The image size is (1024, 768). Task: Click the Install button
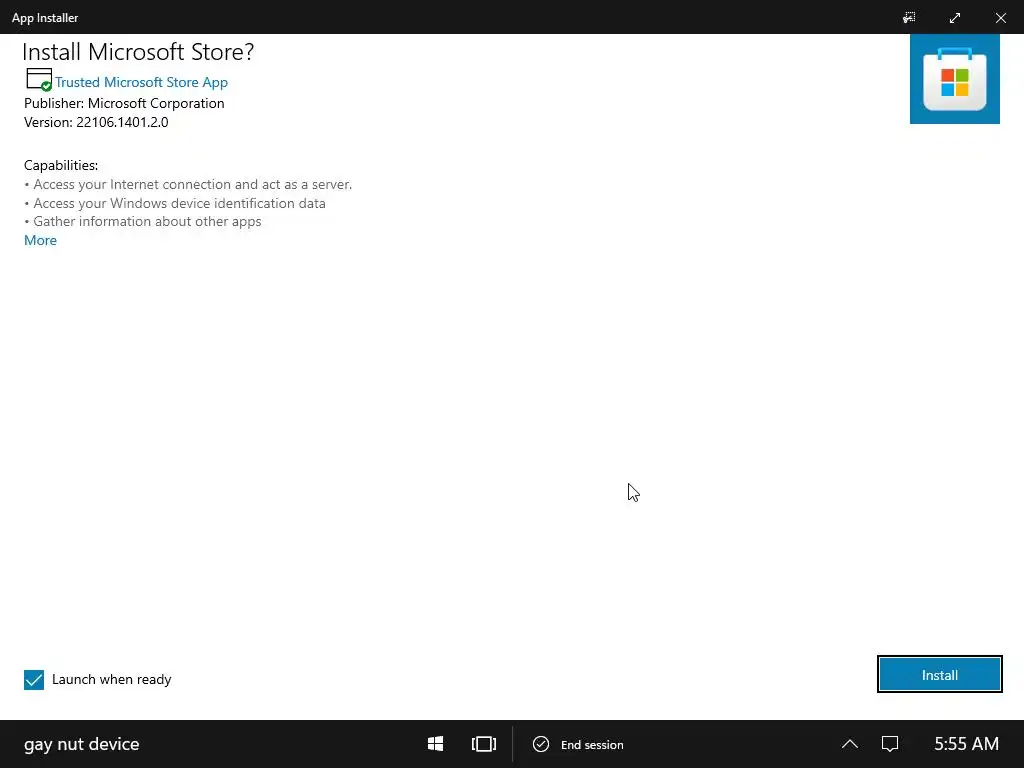click(939, 675)
